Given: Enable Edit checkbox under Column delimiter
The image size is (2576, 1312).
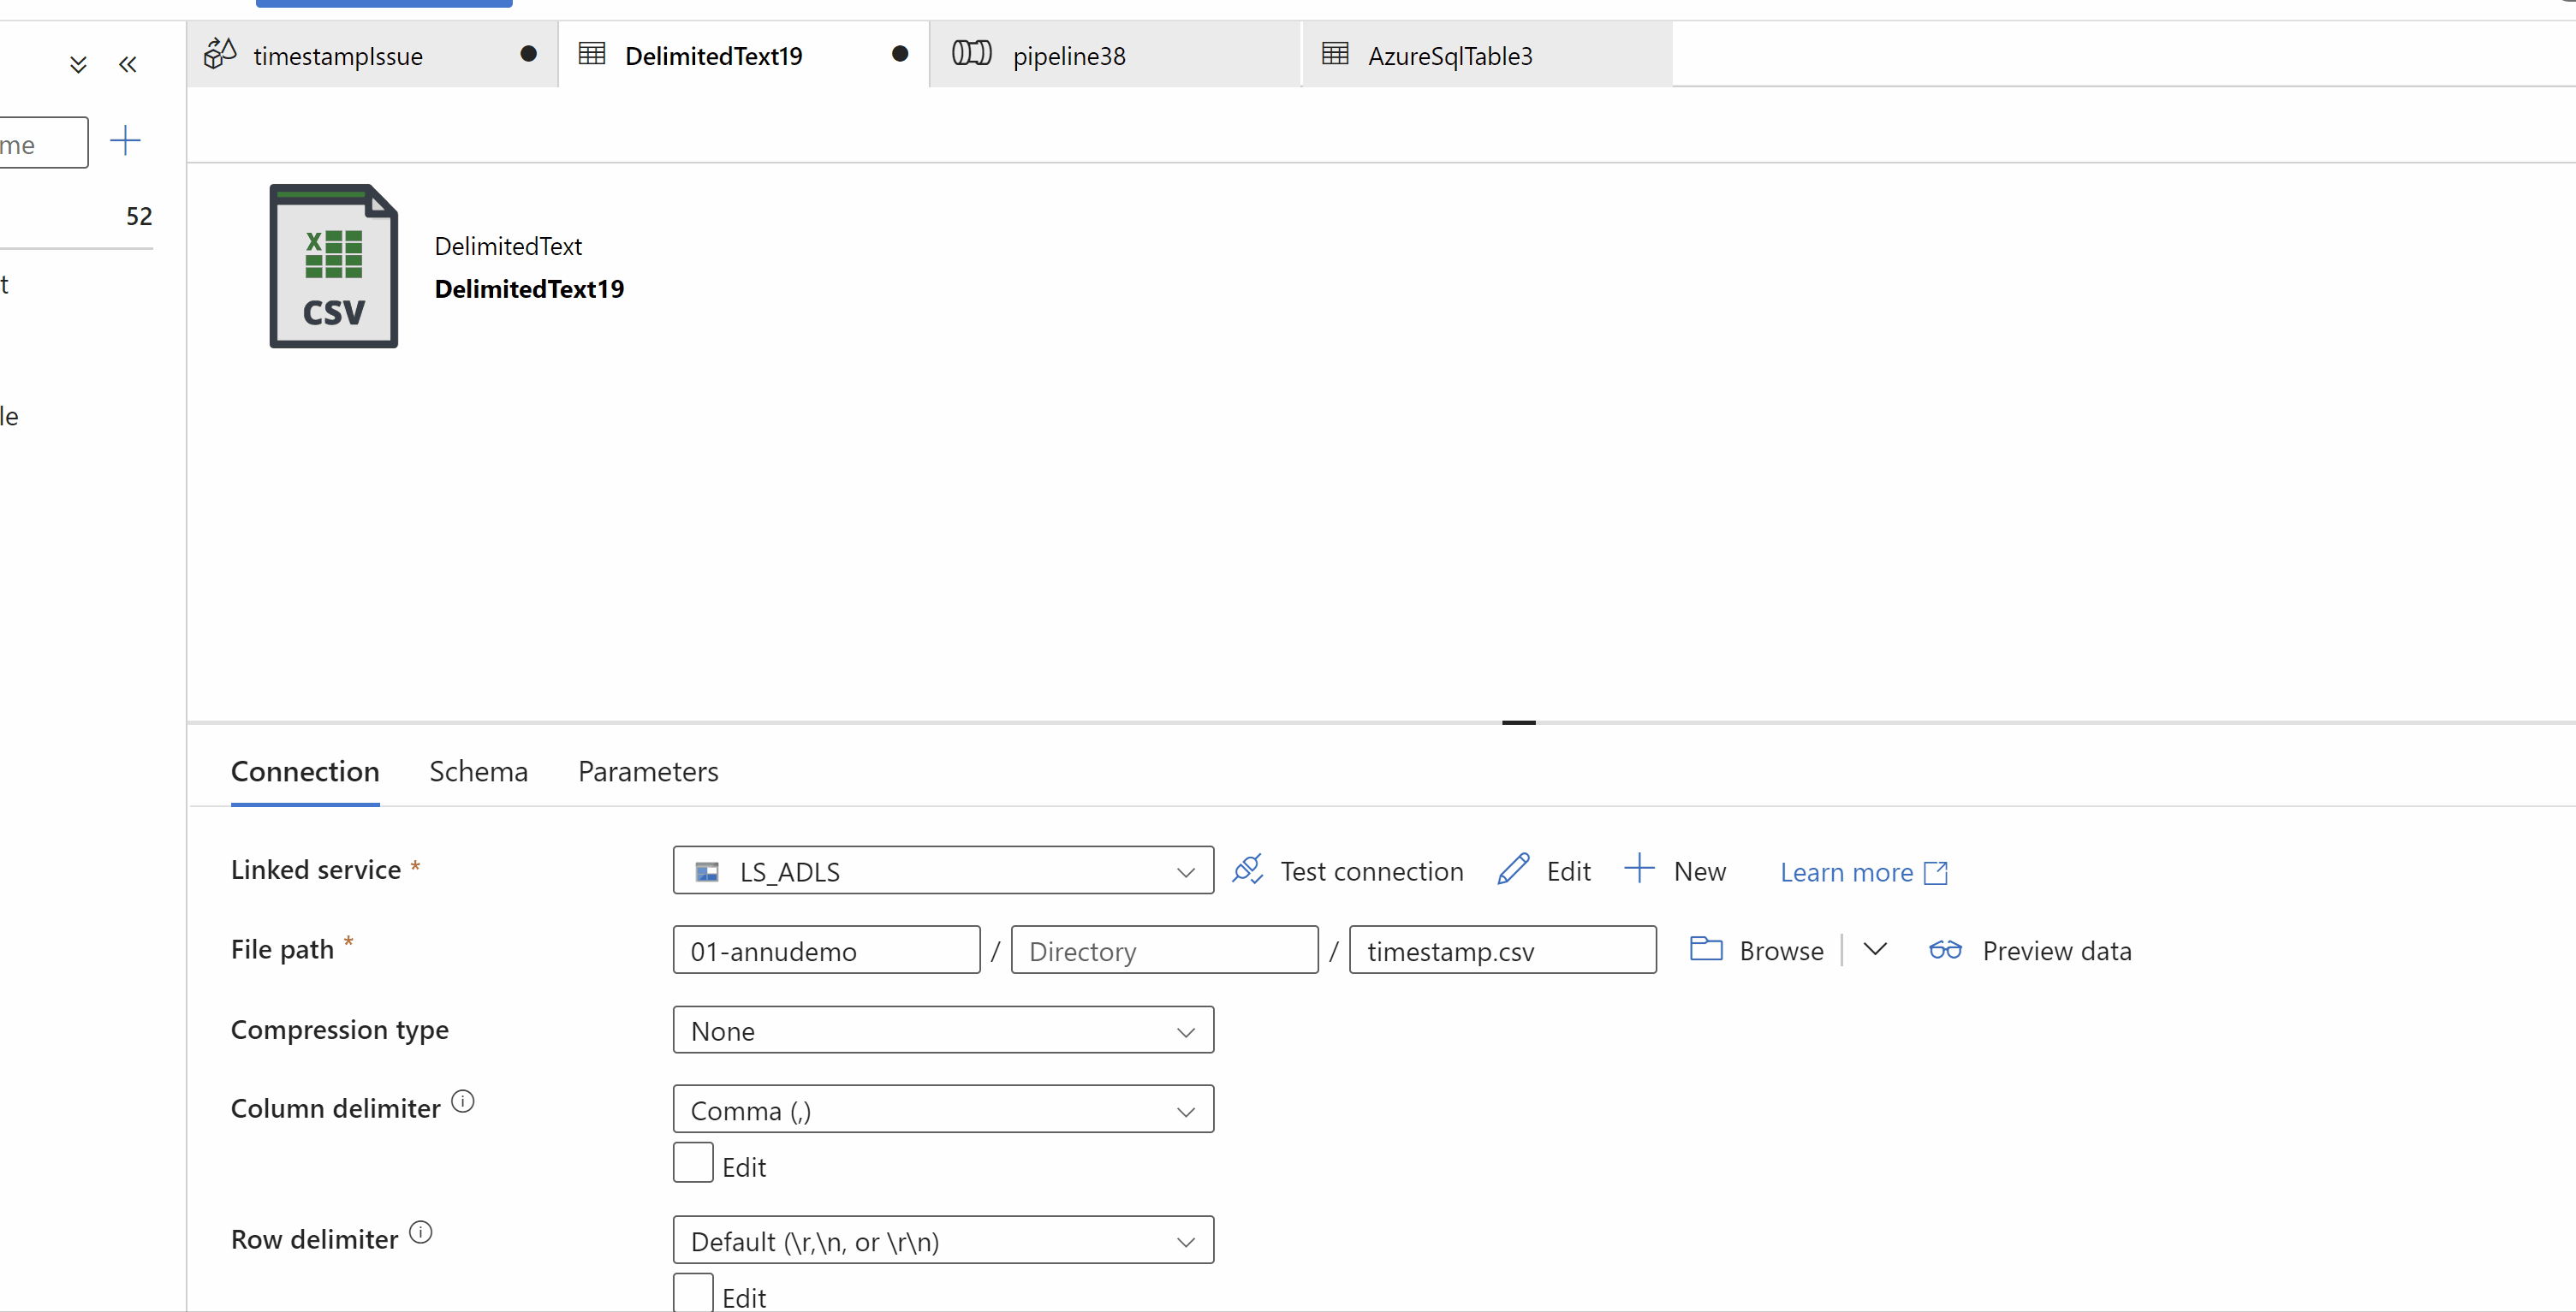Looking at the screenshot, I should (x=693, y=1162).
